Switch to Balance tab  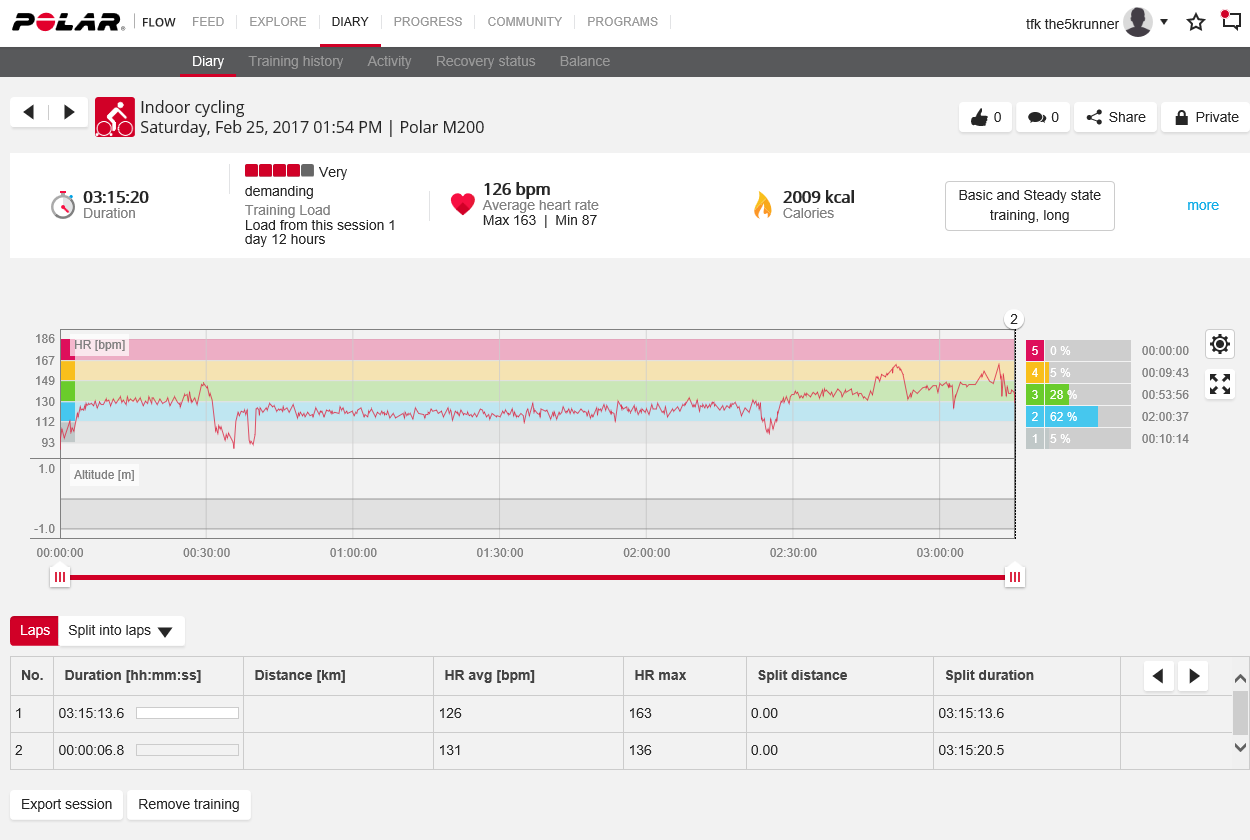click(585, 61)
